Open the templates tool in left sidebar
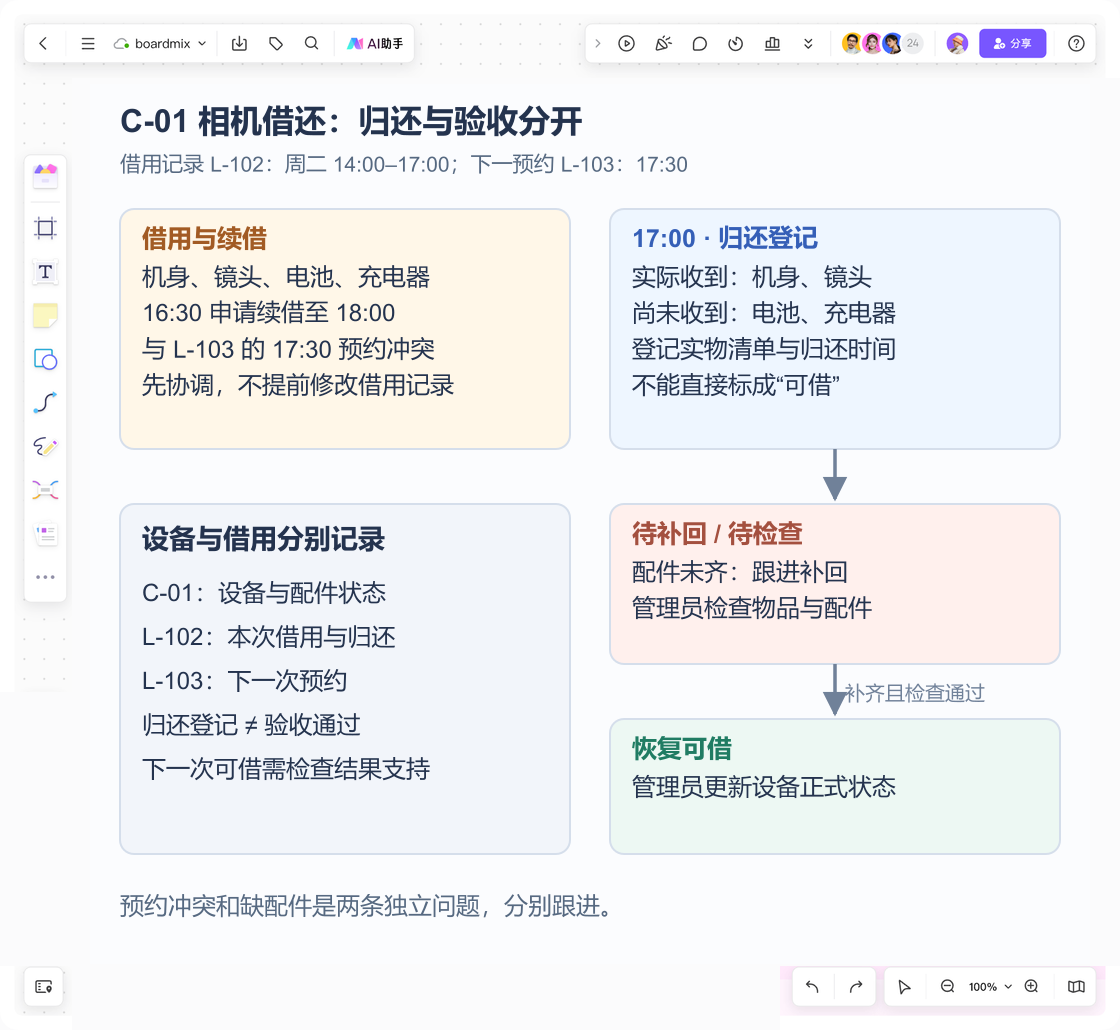The width and height of the screenshot is (1120, 1030). point(46,175)
